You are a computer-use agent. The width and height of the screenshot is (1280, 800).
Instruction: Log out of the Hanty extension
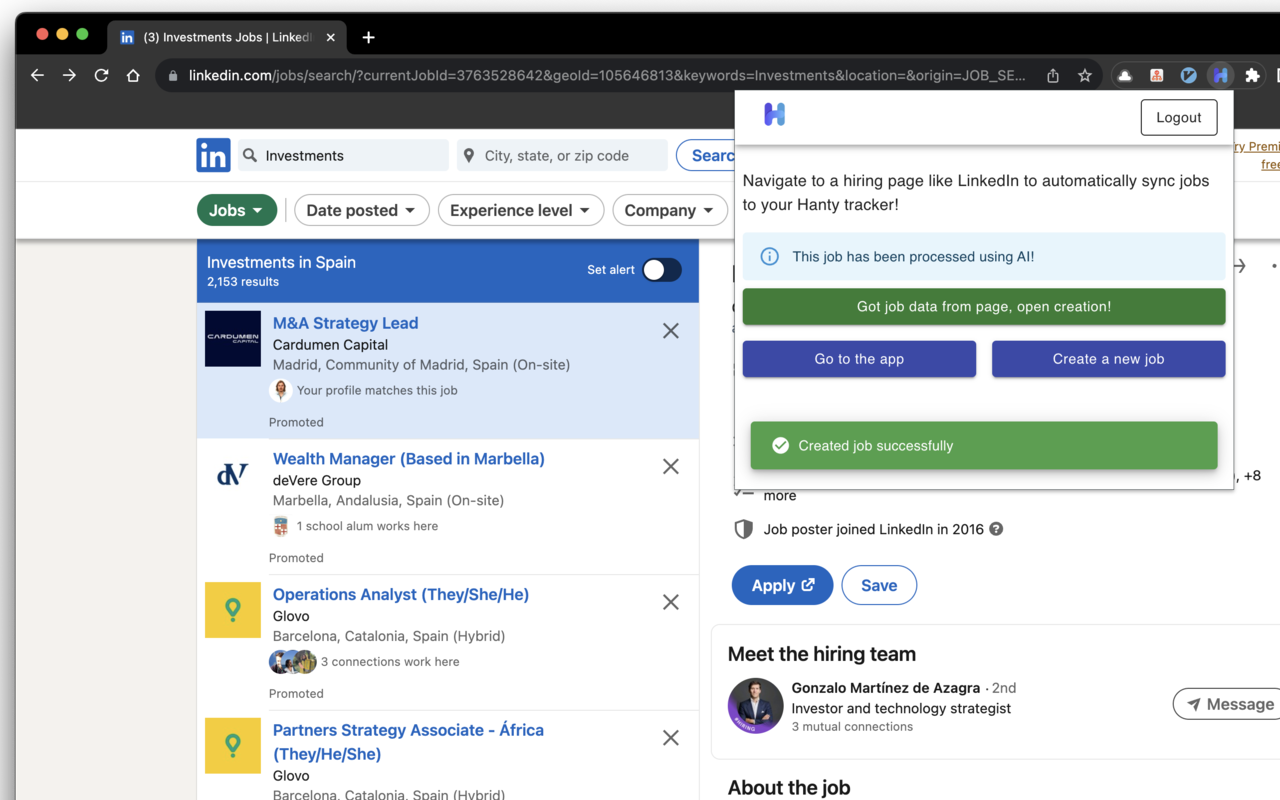tap(1178, 117)
